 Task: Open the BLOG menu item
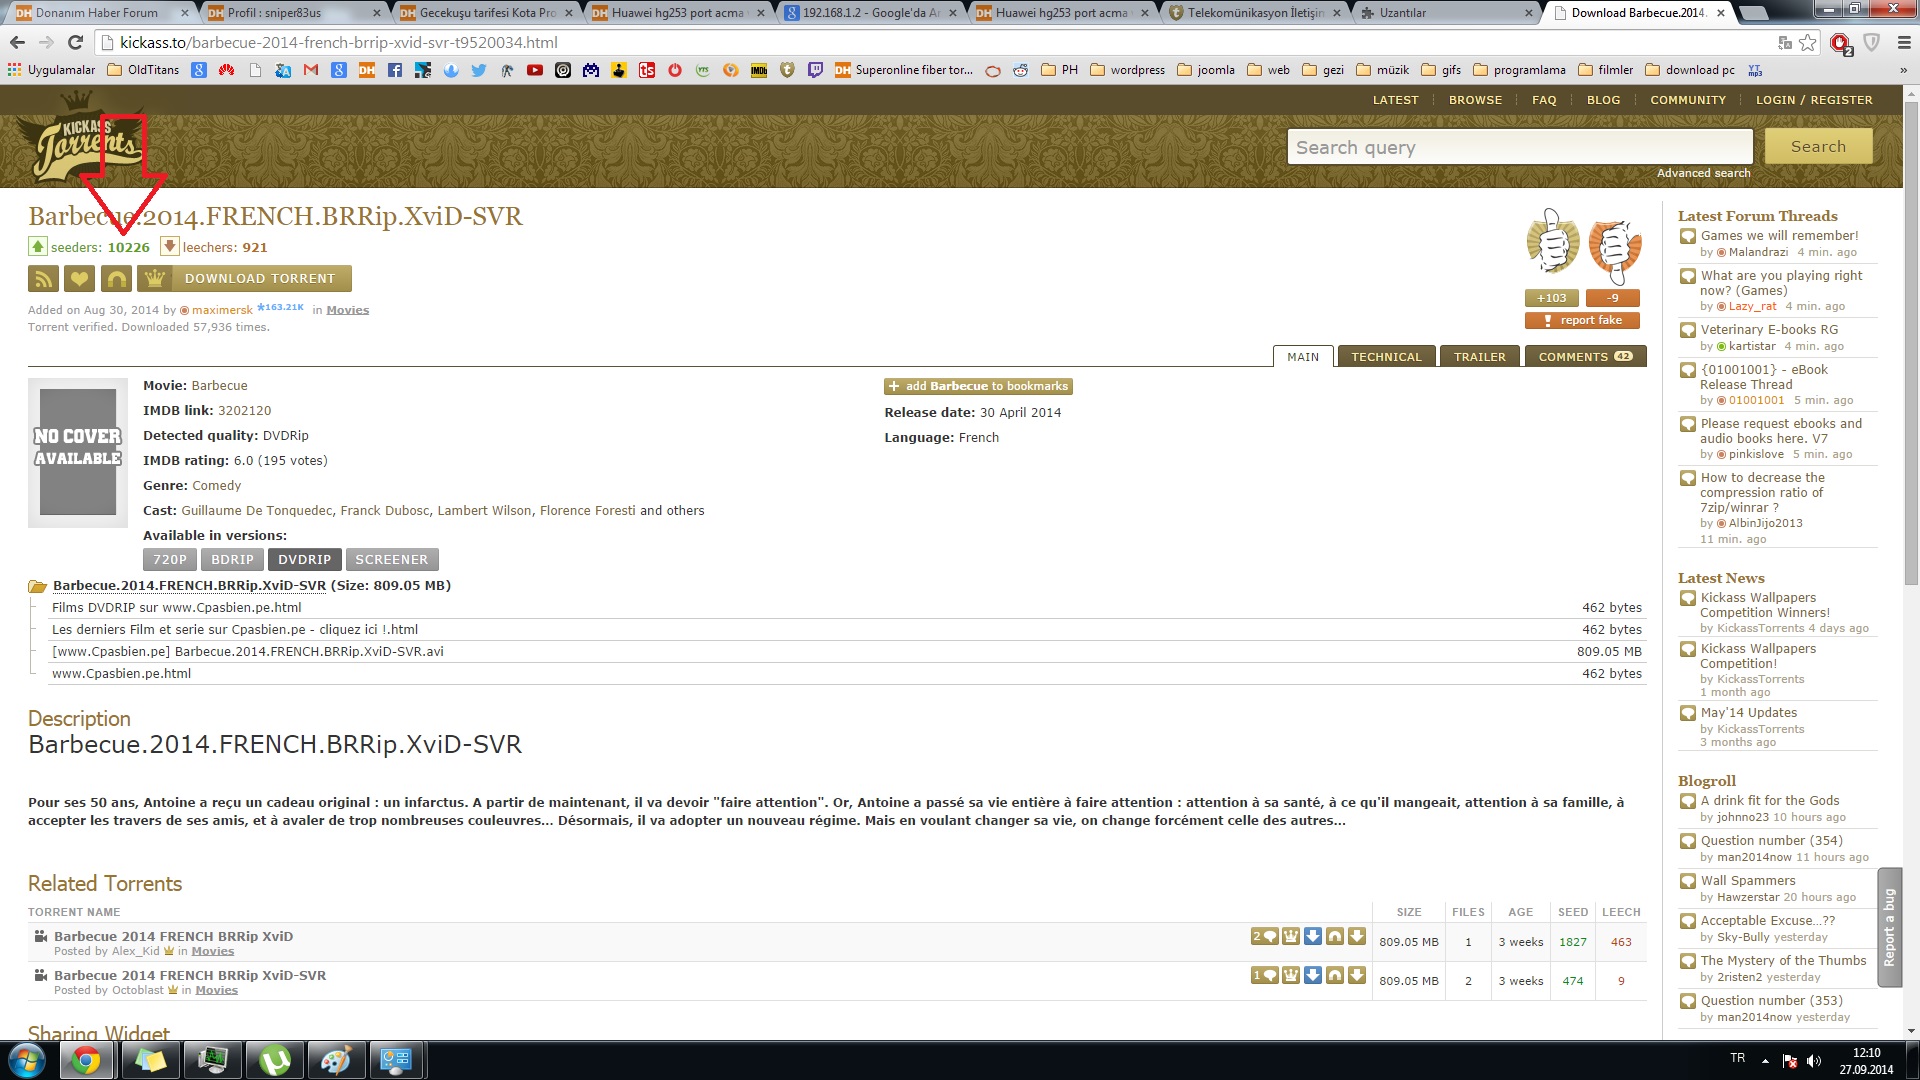click(x=1603, y=100)
